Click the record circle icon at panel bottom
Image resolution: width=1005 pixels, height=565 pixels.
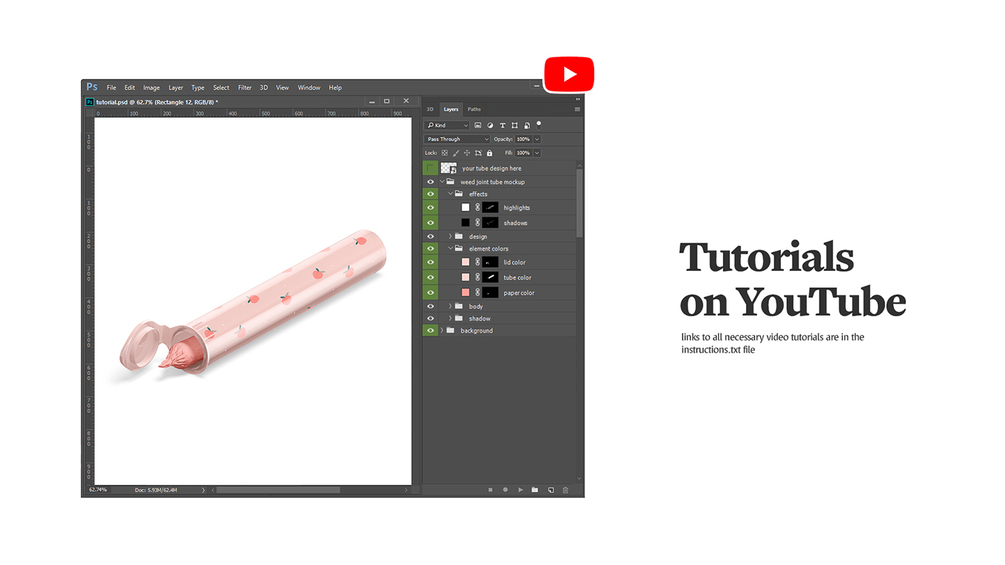[x=505, y=490]
